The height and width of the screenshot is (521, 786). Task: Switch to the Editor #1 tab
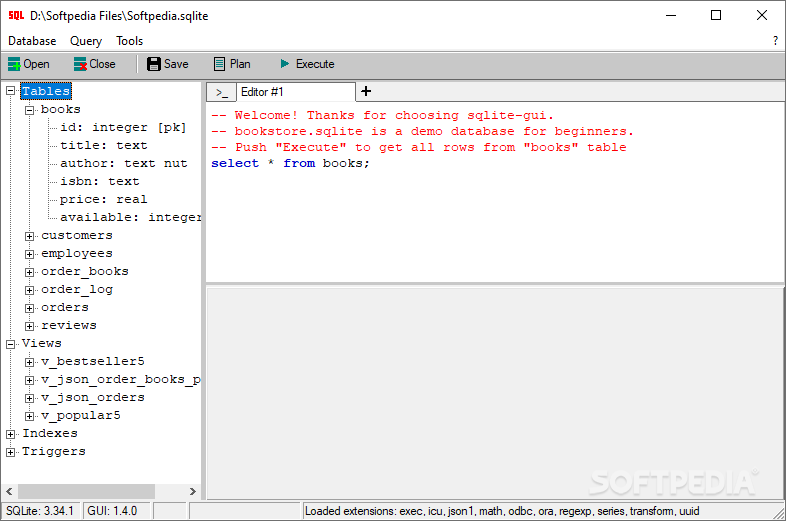[x=296, y=92]
